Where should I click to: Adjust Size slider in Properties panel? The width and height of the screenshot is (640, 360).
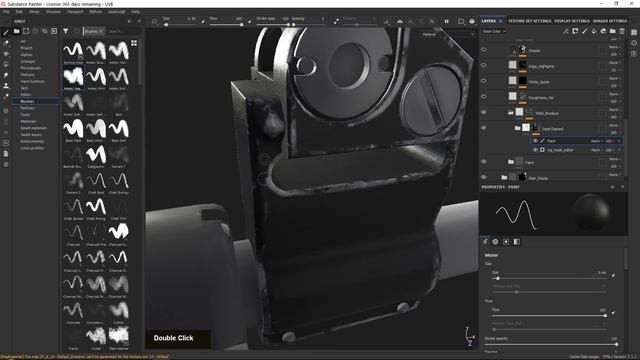(549, 278)
